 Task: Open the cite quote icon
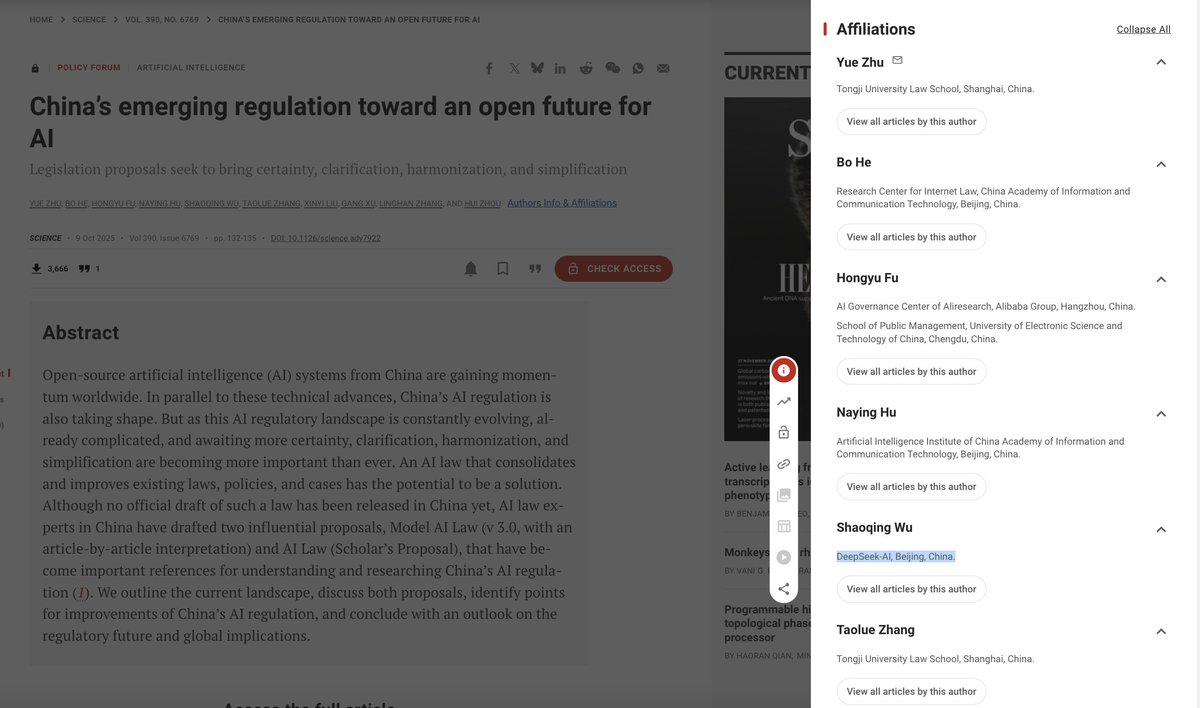535,269
